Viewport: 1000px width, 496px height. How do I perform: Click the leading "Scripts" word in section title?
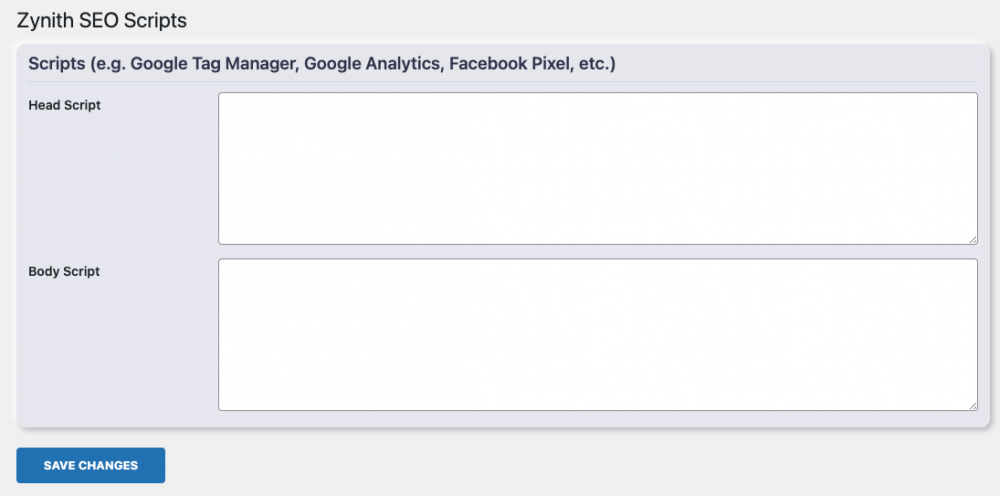(56, 64)
